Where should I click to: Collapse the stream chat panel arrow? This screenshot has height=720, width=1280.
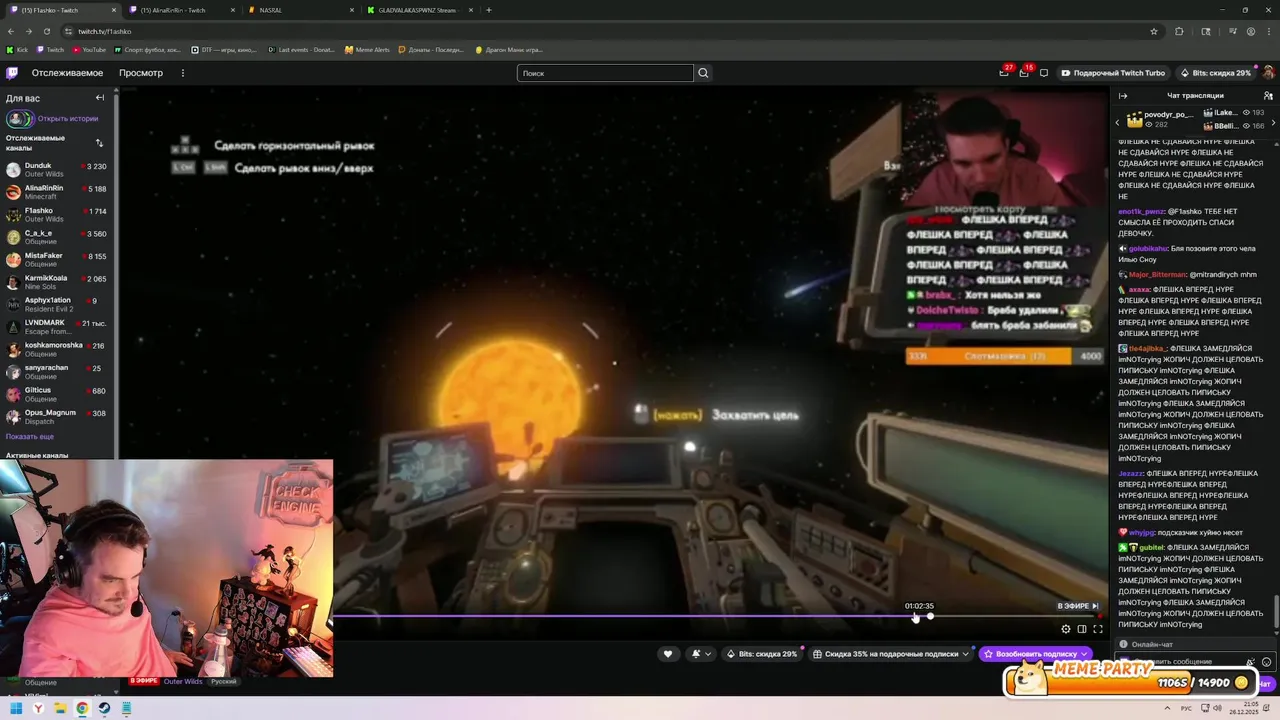coord(1123,96)
